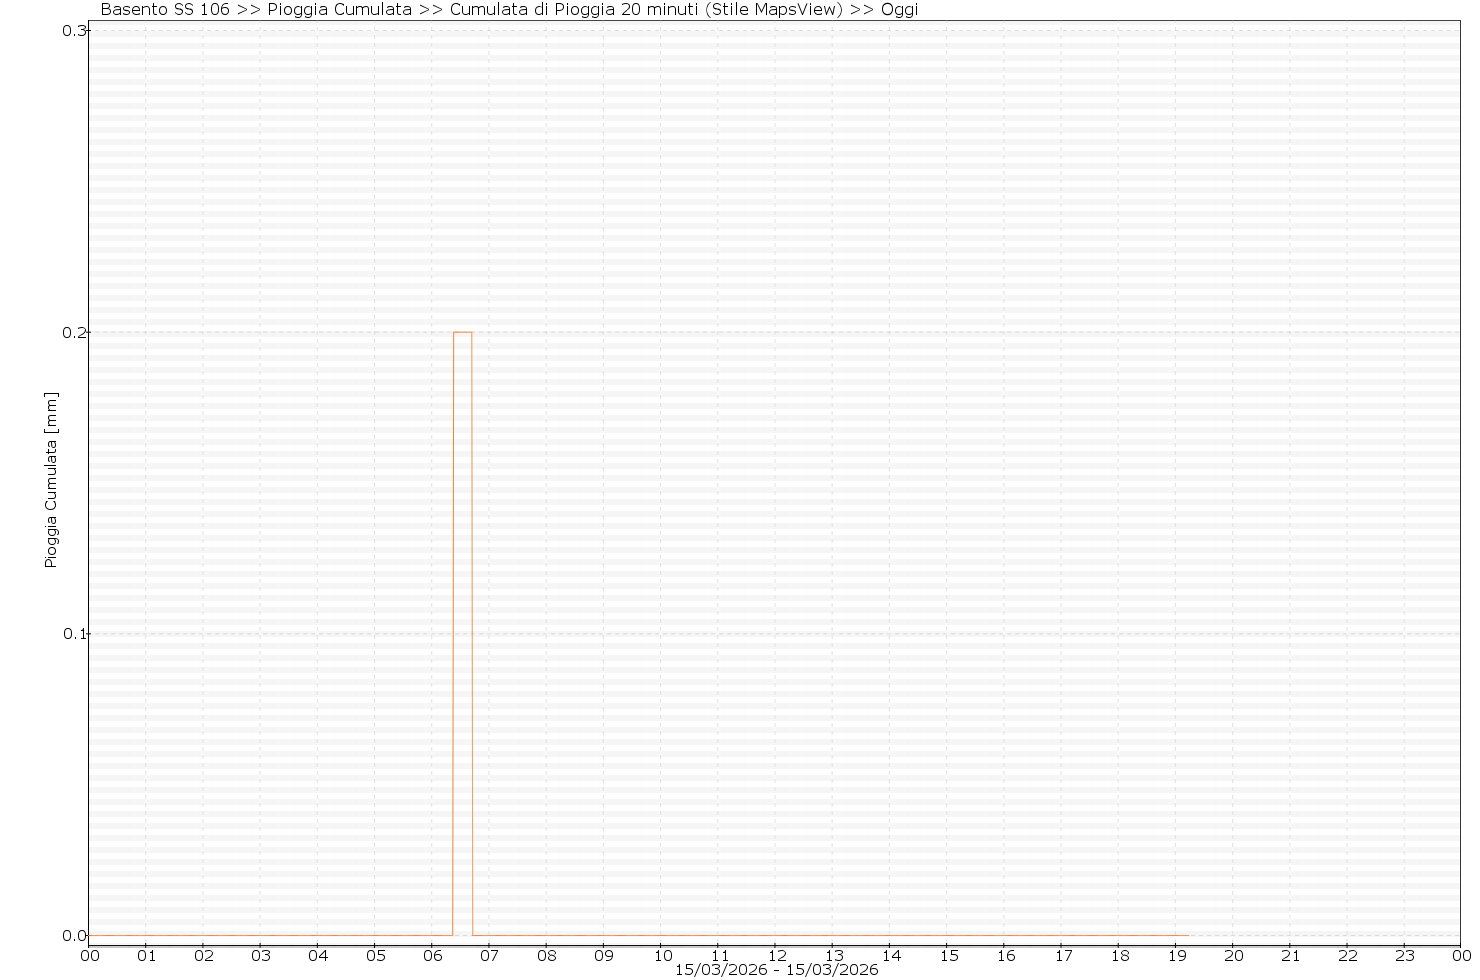The image size is (1480, 980).
Task: Click the 01 hour label on the x-axis
Action: pos(146,955)
